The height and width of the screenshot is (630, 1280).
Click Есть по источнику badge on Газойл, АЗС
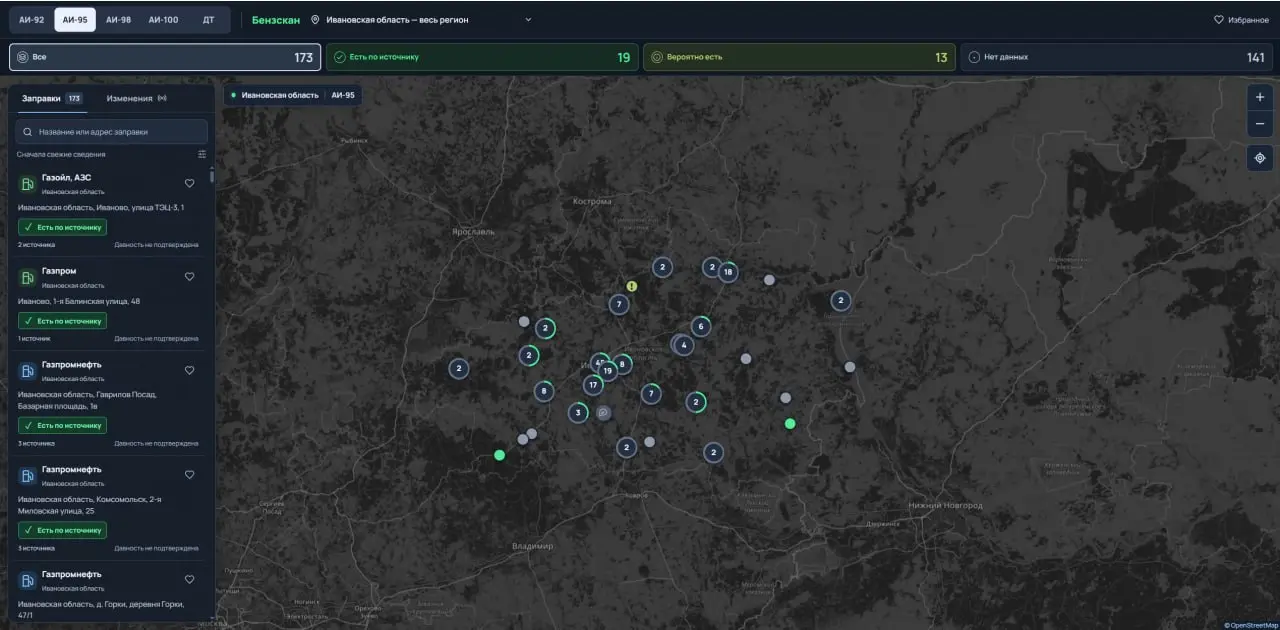click(62, 227)
